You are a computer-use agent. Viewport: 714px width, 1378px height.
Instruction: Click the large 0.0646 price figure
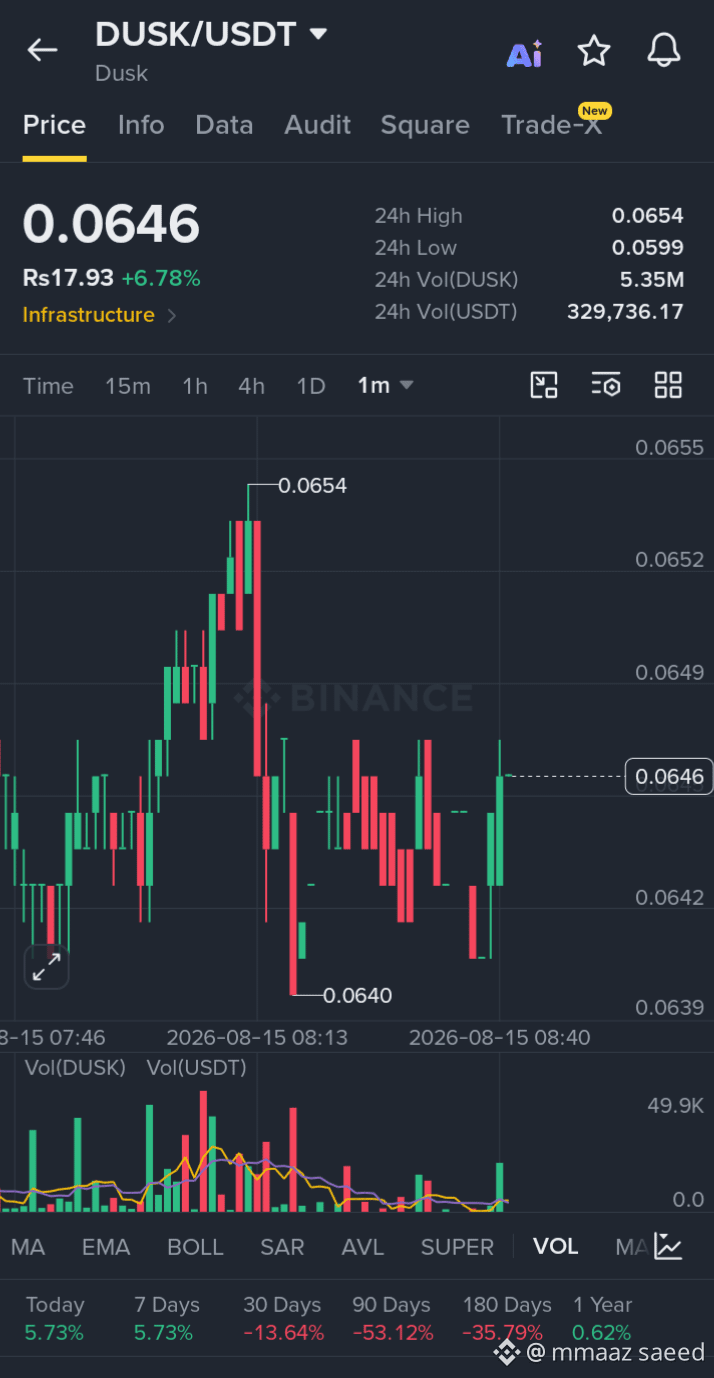point(111,224)
